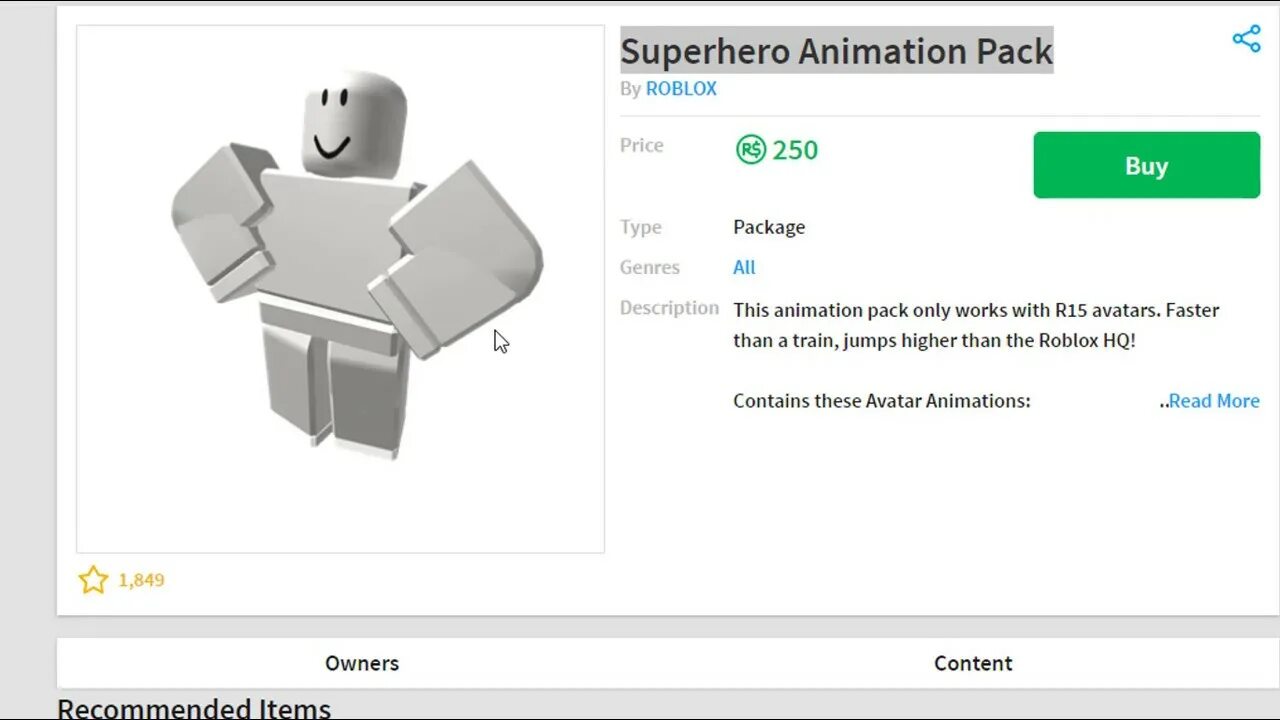Image resolution: width=1280 pixels, height=720 pixels.
Task: Click the Type label
Action: click(x=640, y=227)
